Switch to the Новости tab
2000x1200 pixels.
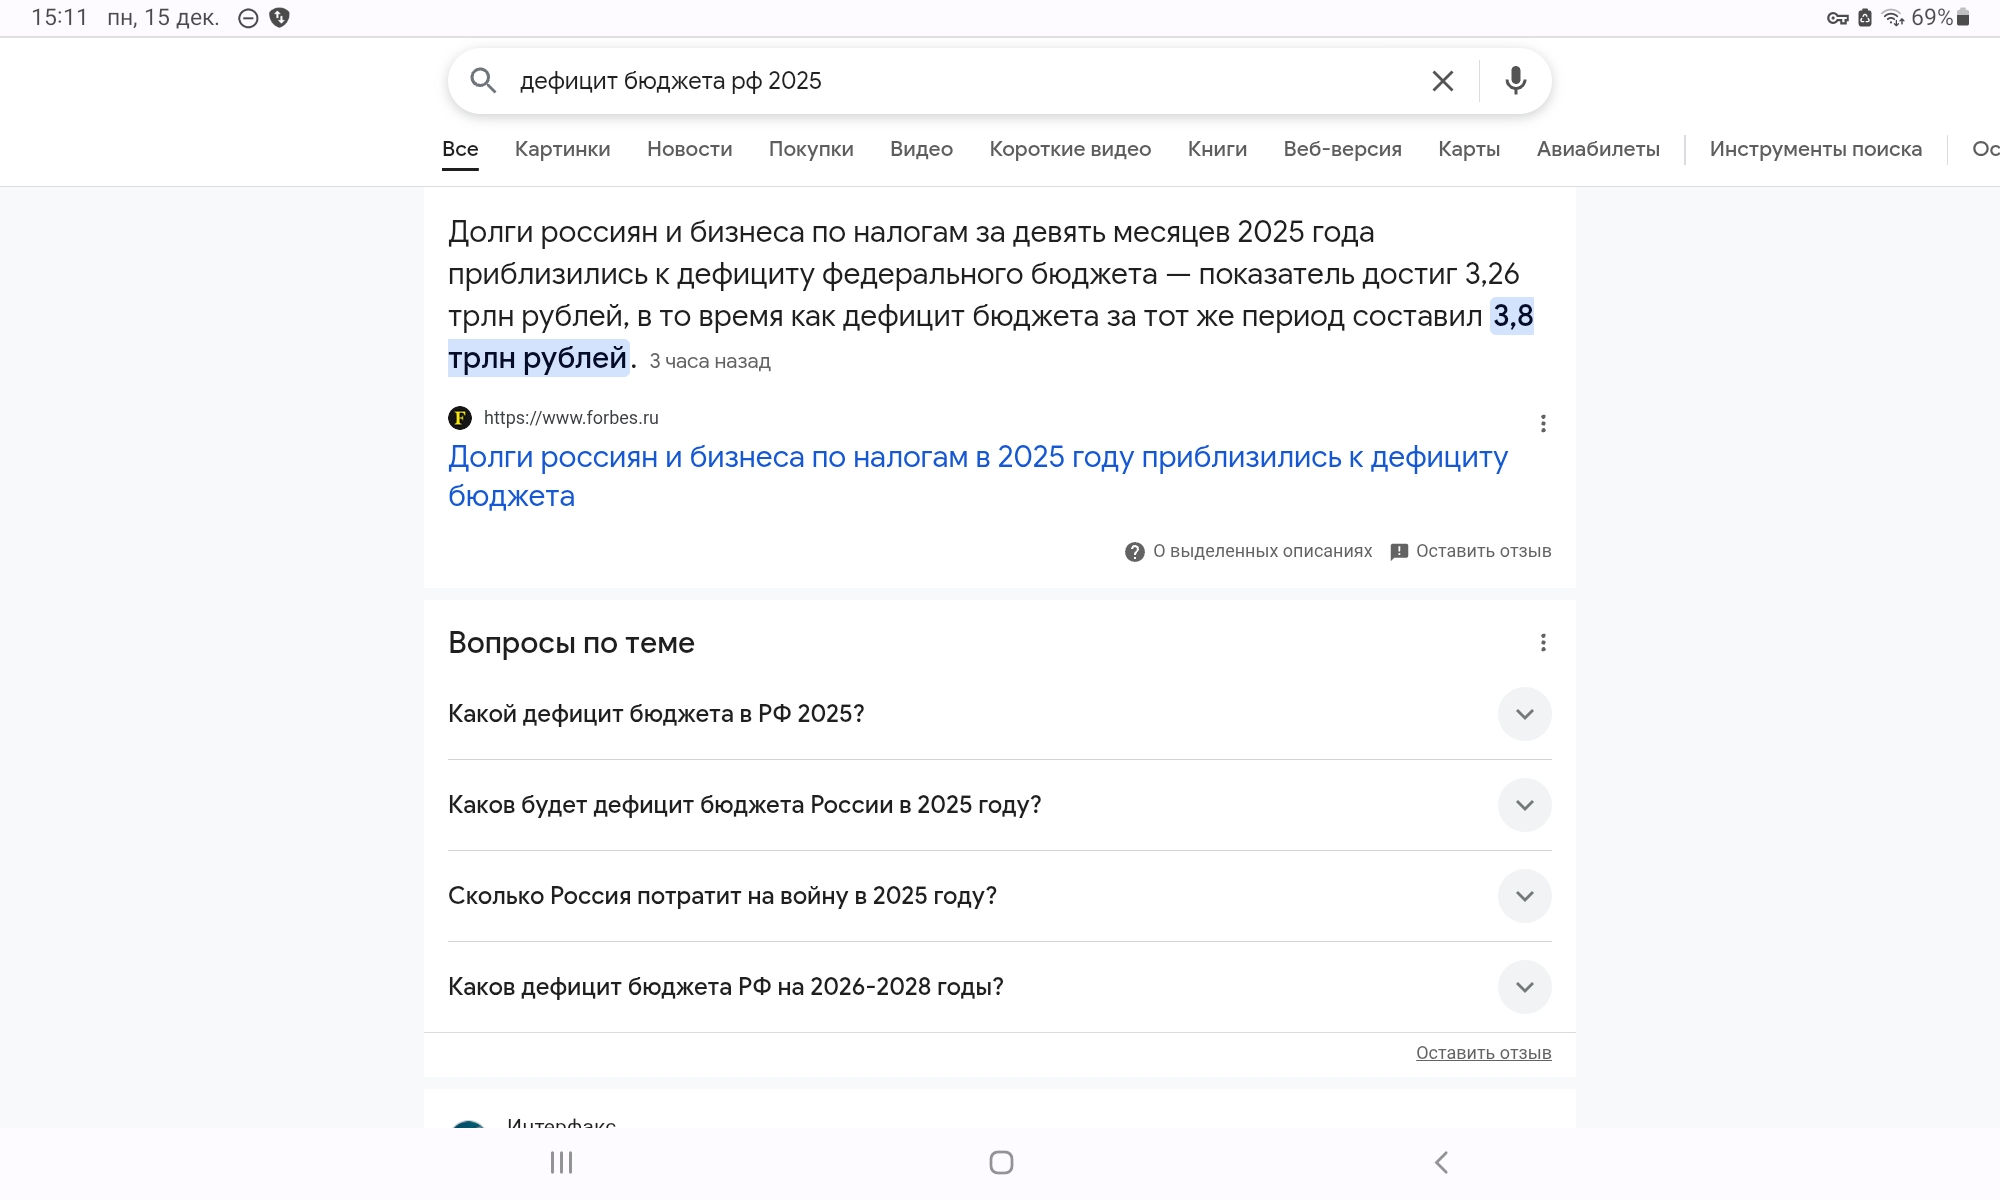point(689,149)
